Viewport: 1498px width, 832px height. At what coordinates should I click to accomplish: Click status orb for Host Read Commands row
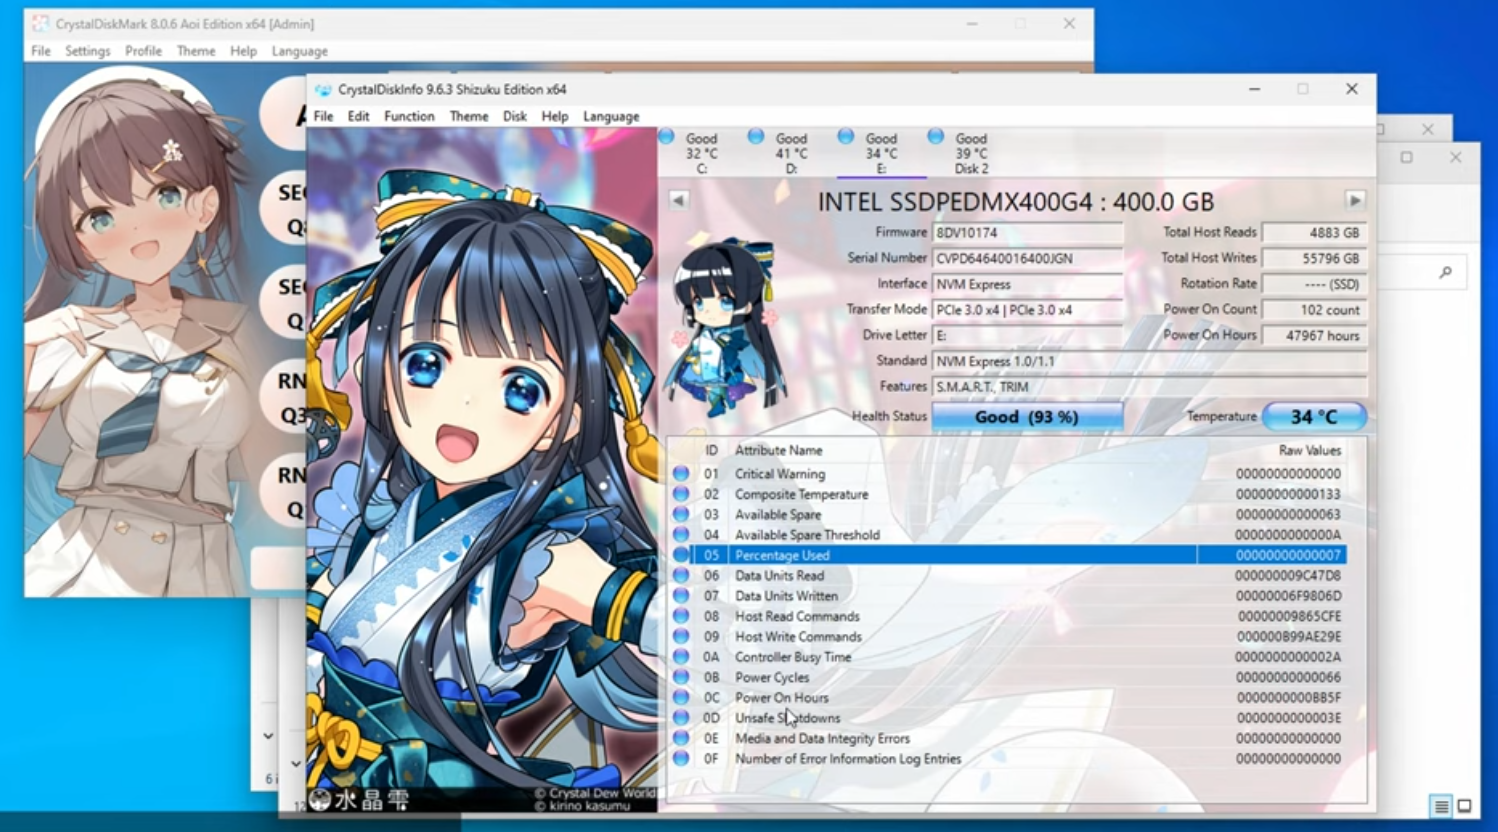point(681,616)
